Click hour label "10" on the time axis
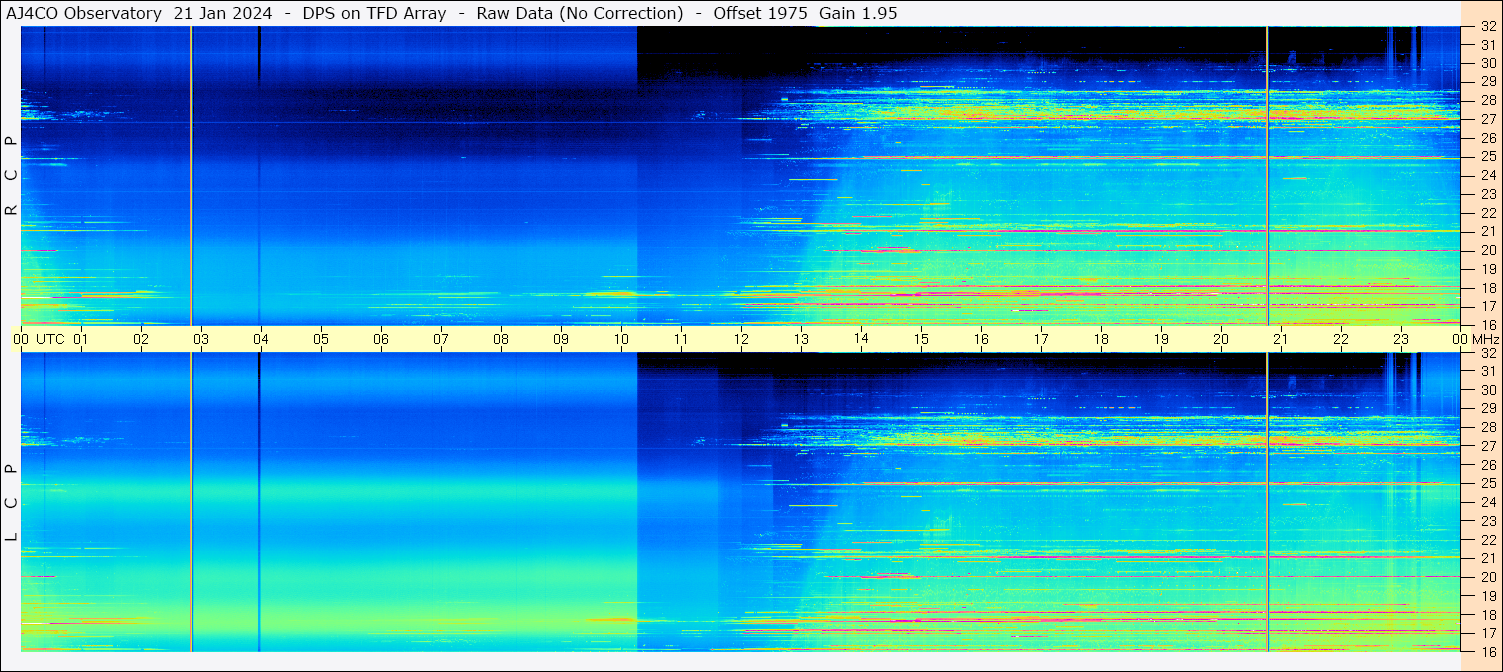Screen dimensions: 1503x672 [621, 339]
